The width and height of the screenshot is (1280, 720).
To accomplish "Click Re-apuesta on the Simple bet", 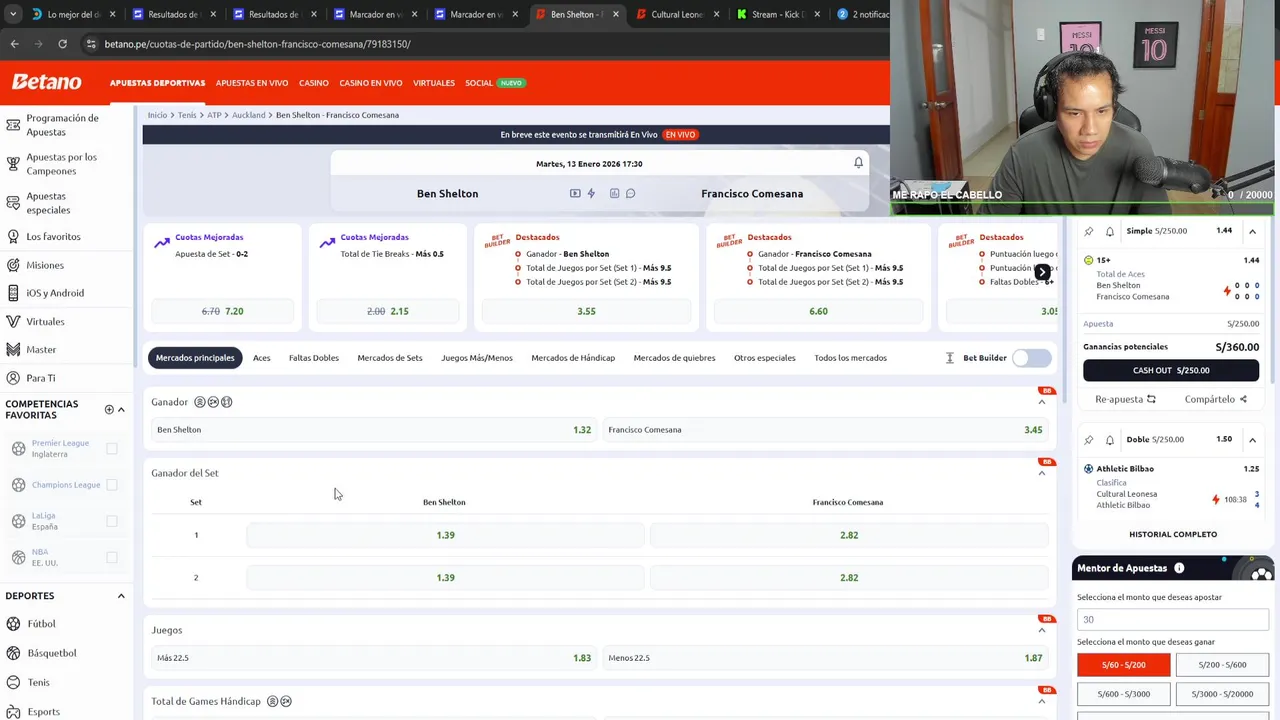I will [1125, 399].
